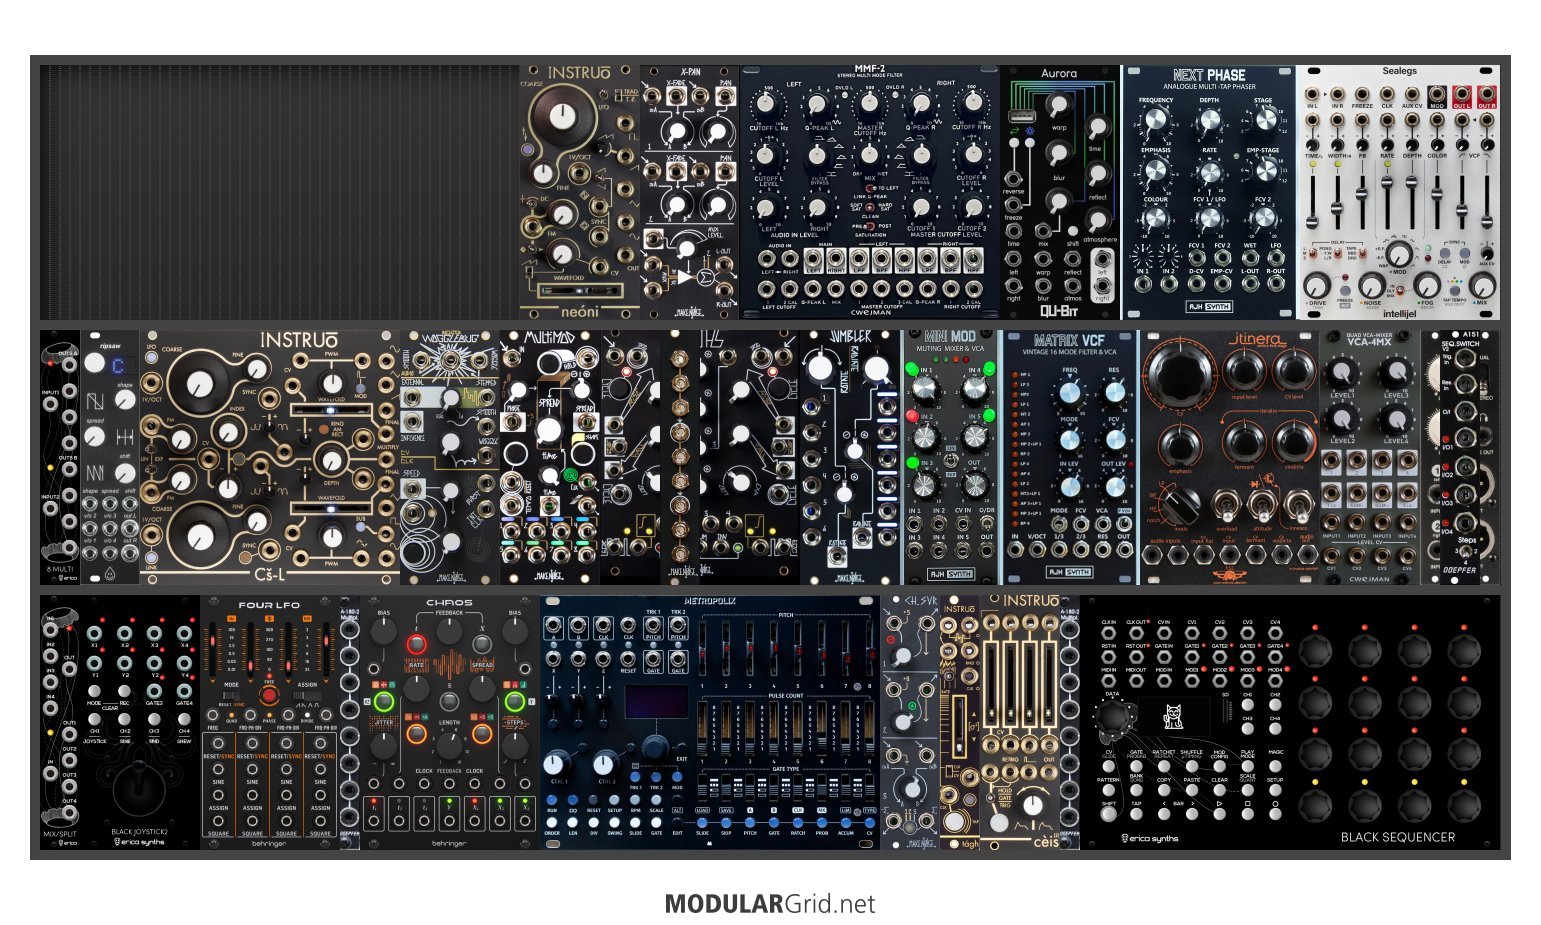The width and height of the screenshot is (1541, 925).
Task: Select HPF in MMF-2 RIGHT section
Action: (x=971, y=261)
